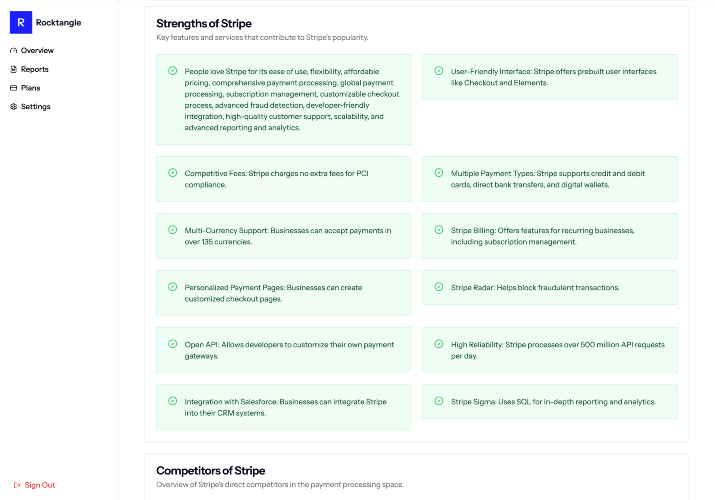This screenshot has width=715, height=500.
Task: Click the check icon beside Stripe Radar
Action: coord(439,287)
